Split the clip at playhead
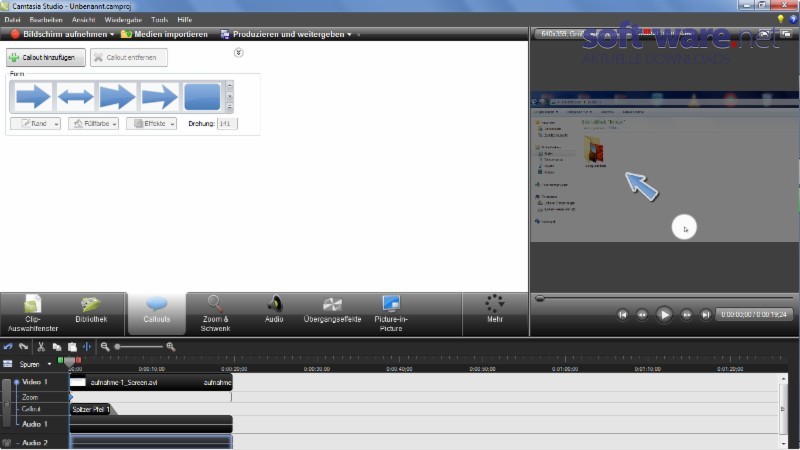Screen dimensions: 800x450 87,346
